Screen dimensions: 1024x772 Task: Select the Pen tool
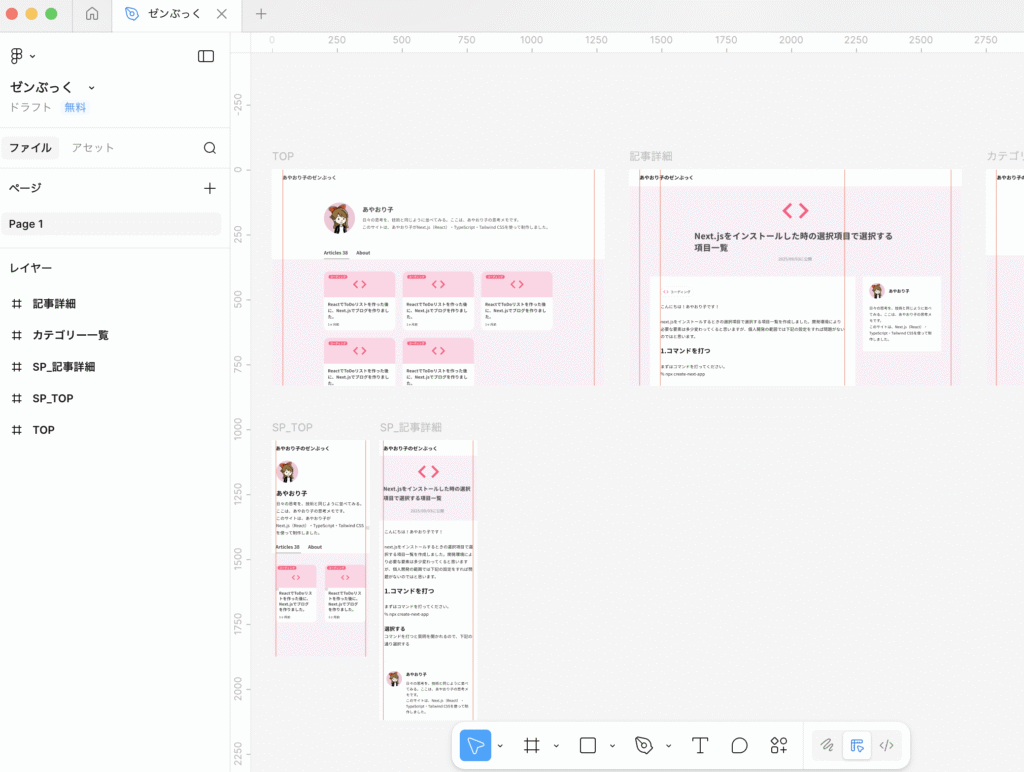644,745
